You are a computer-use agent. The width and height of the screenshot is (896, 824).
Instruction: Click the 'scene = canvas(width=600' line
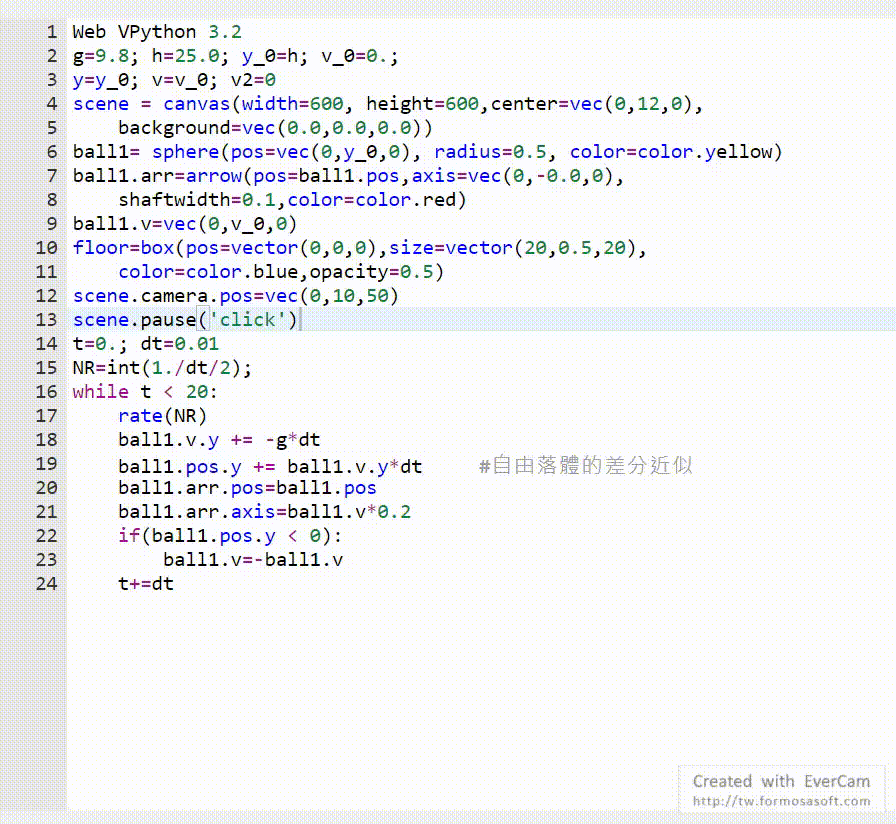(x=387, y=104)
